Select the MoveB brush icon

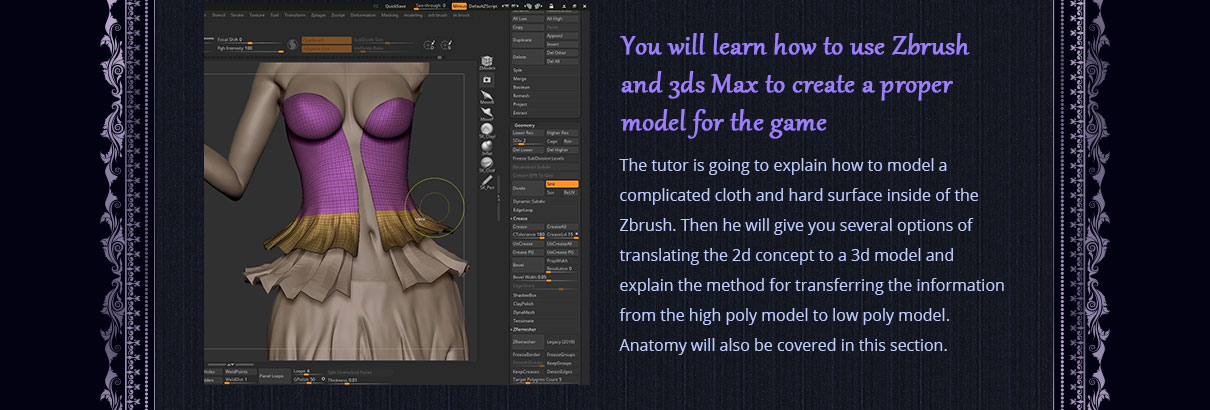pyautogui.click(x=487, y=96)
